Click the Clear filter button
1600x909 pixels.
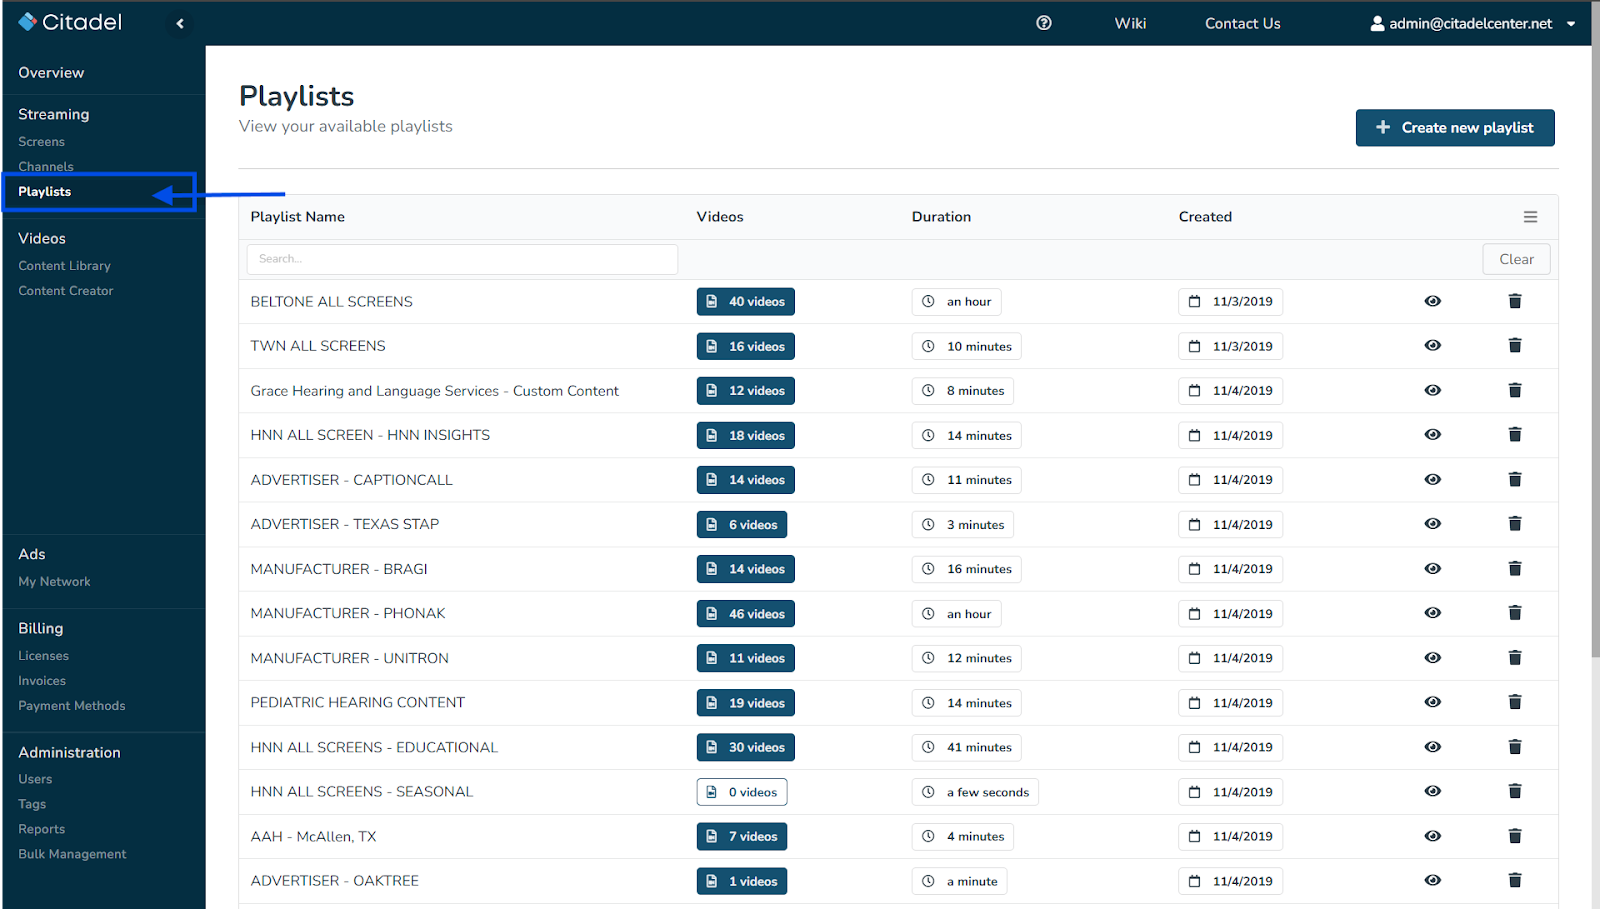(x=1516, y=259)
